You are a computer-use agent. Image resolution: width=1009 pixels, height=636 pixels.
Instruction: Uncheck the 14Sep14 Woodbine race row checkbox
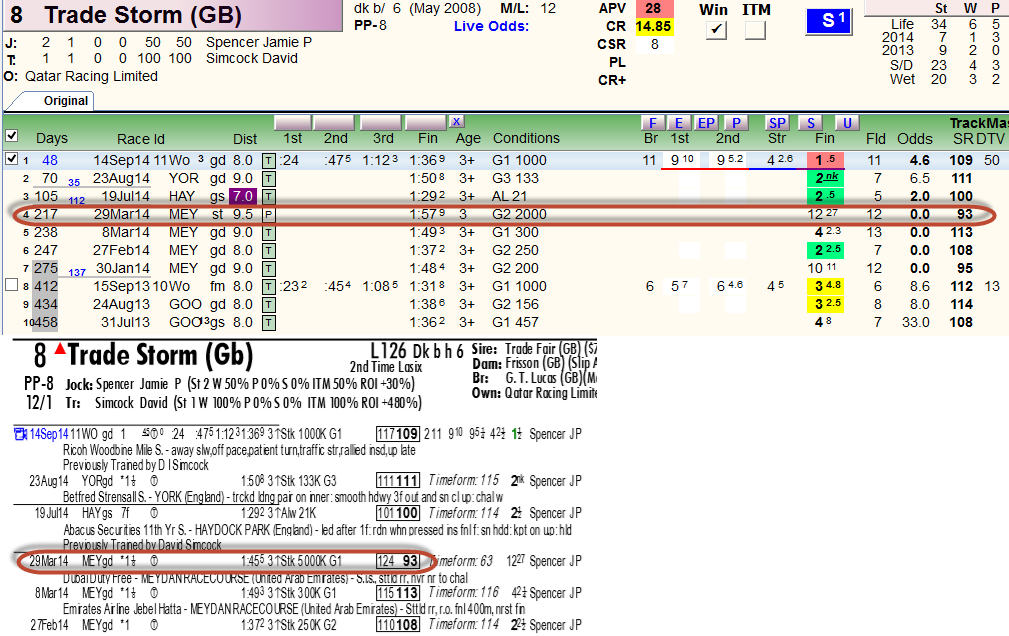[x=11, y=158]
